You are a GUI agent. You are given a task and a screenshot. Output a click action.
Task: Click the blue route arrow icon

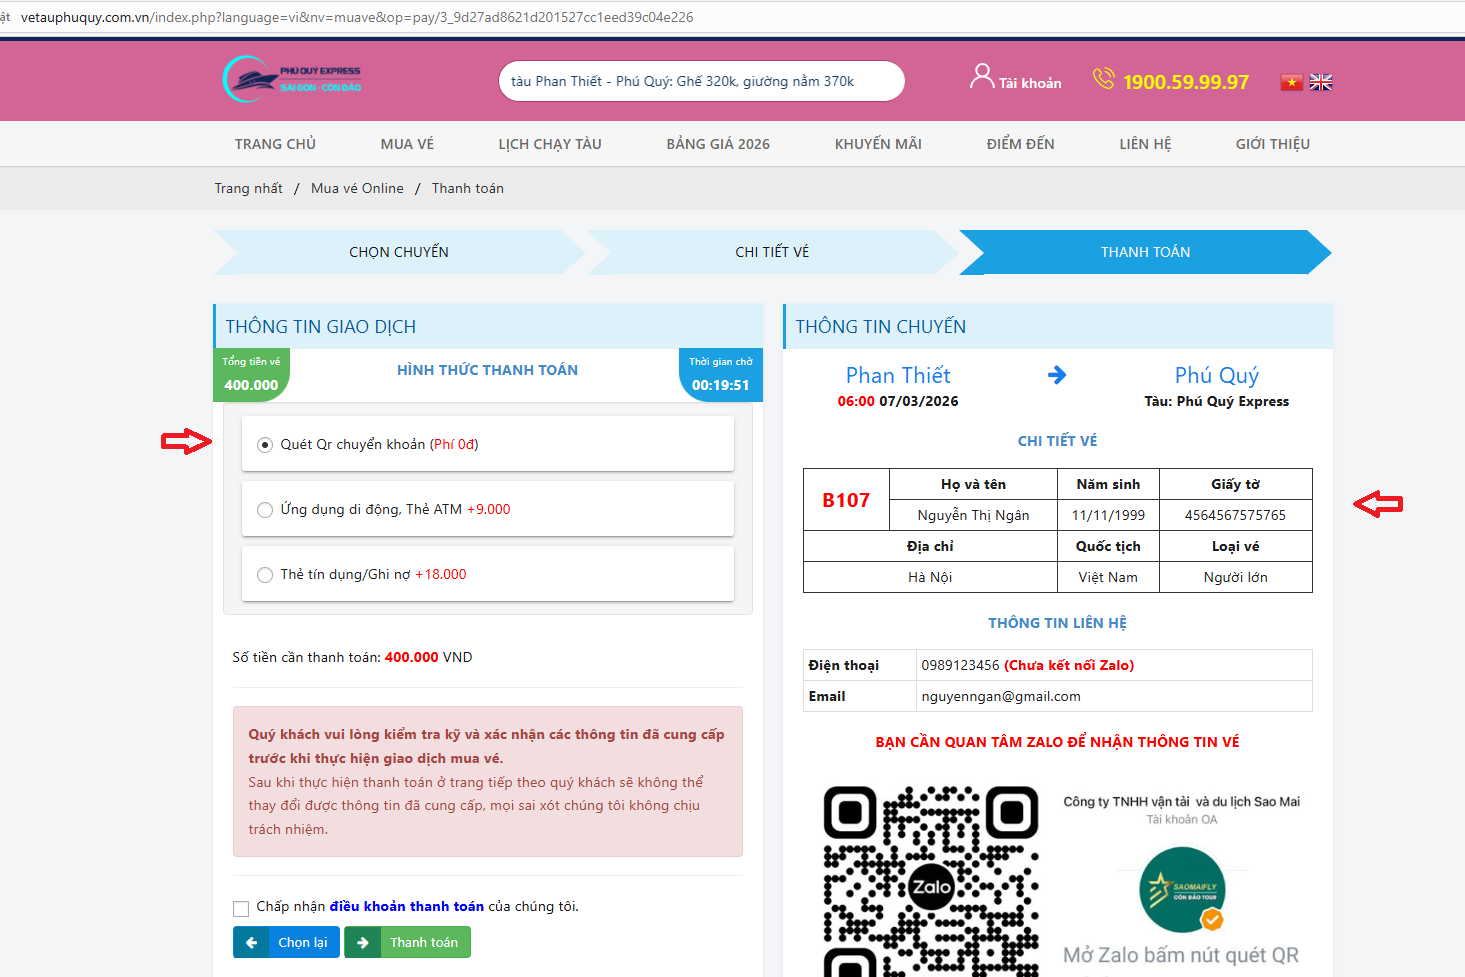pos(1057,375)
